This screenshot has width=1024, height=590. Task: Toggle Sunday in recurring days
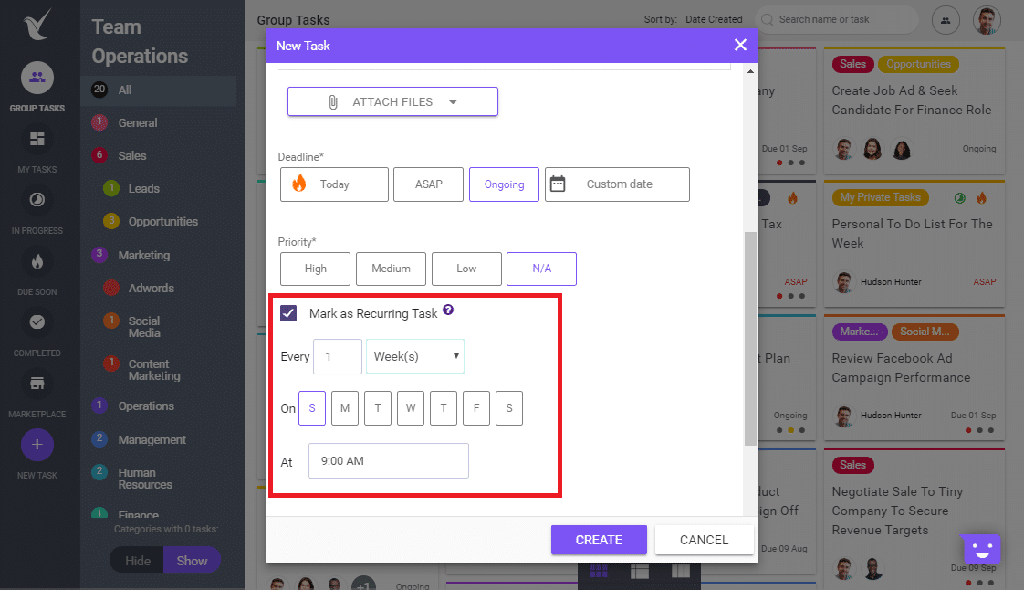click(312, 408)
